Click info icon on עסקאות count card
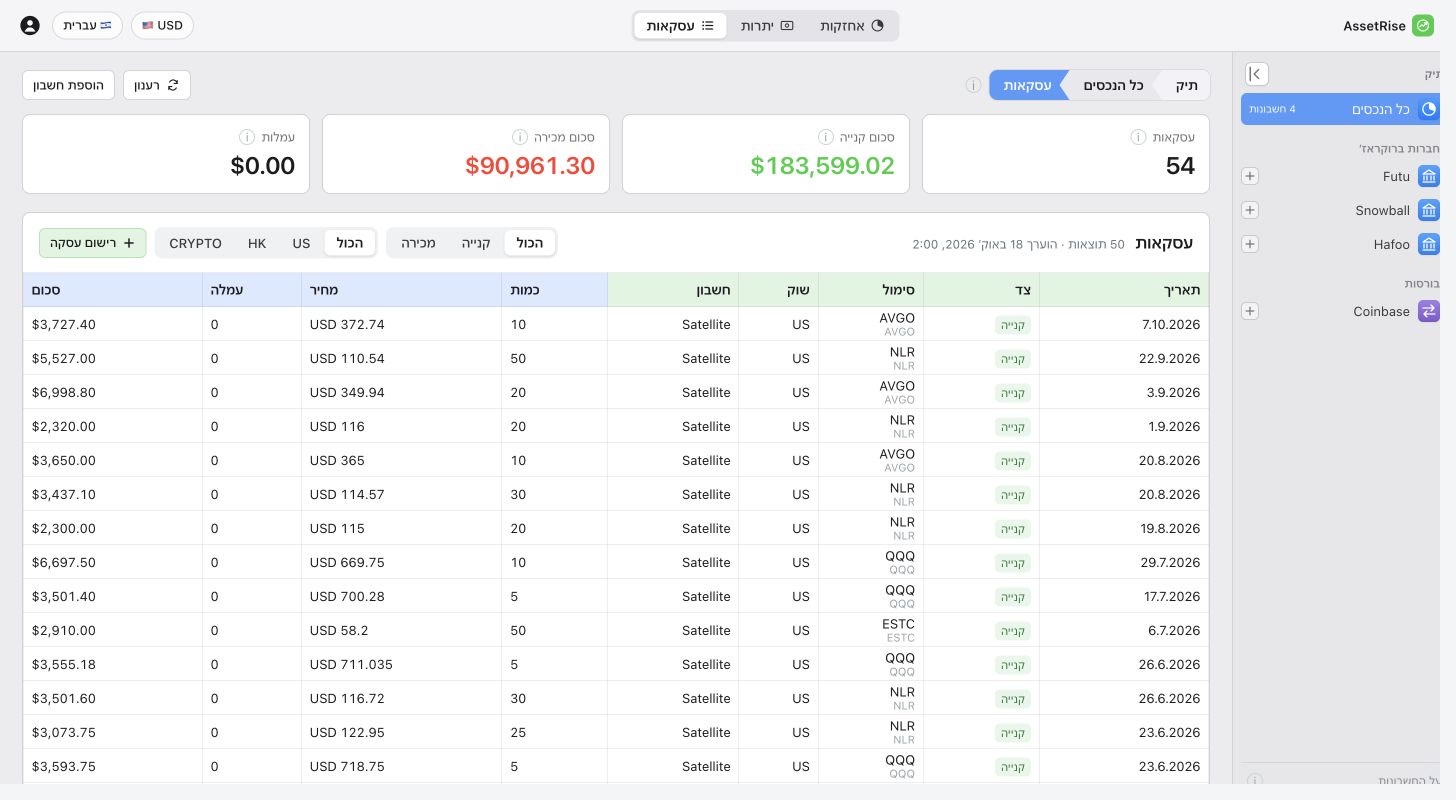 tap(1138, 137)
